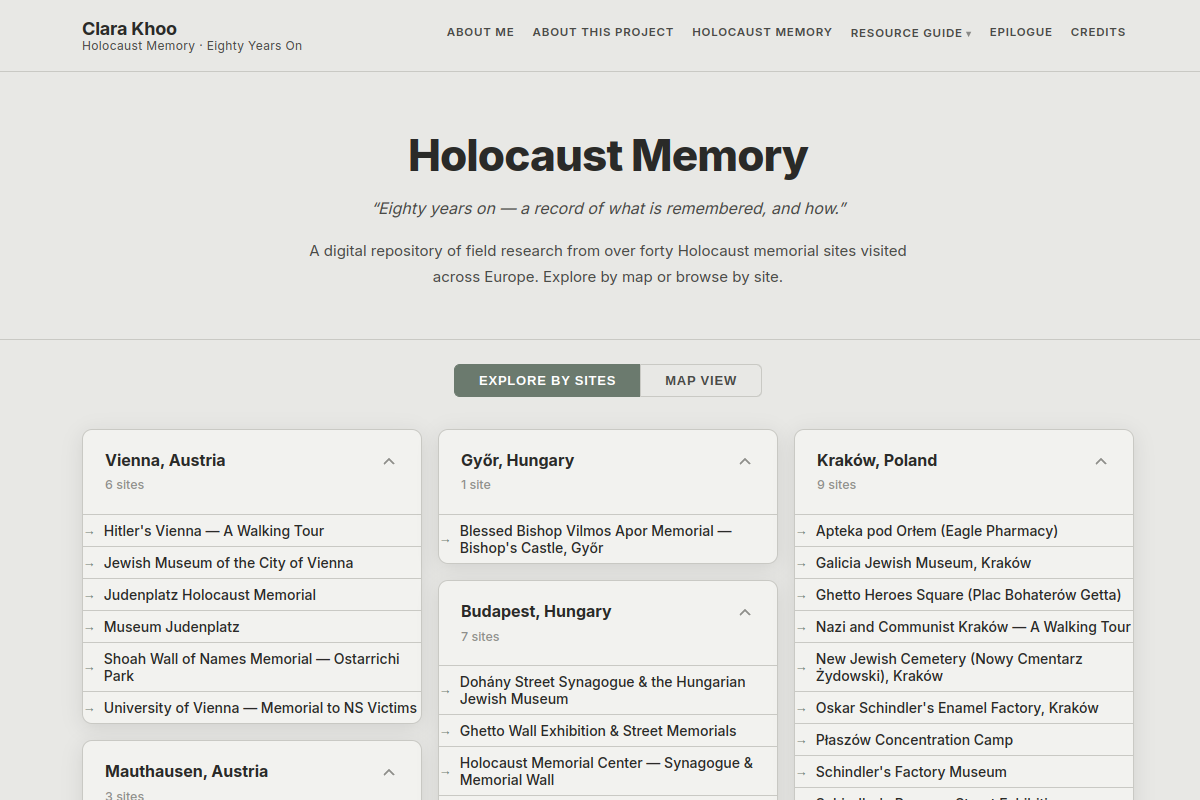Go to About Me page
Image resolution: width=1200 pixels, height=800 pixels.
coord(480,32)
